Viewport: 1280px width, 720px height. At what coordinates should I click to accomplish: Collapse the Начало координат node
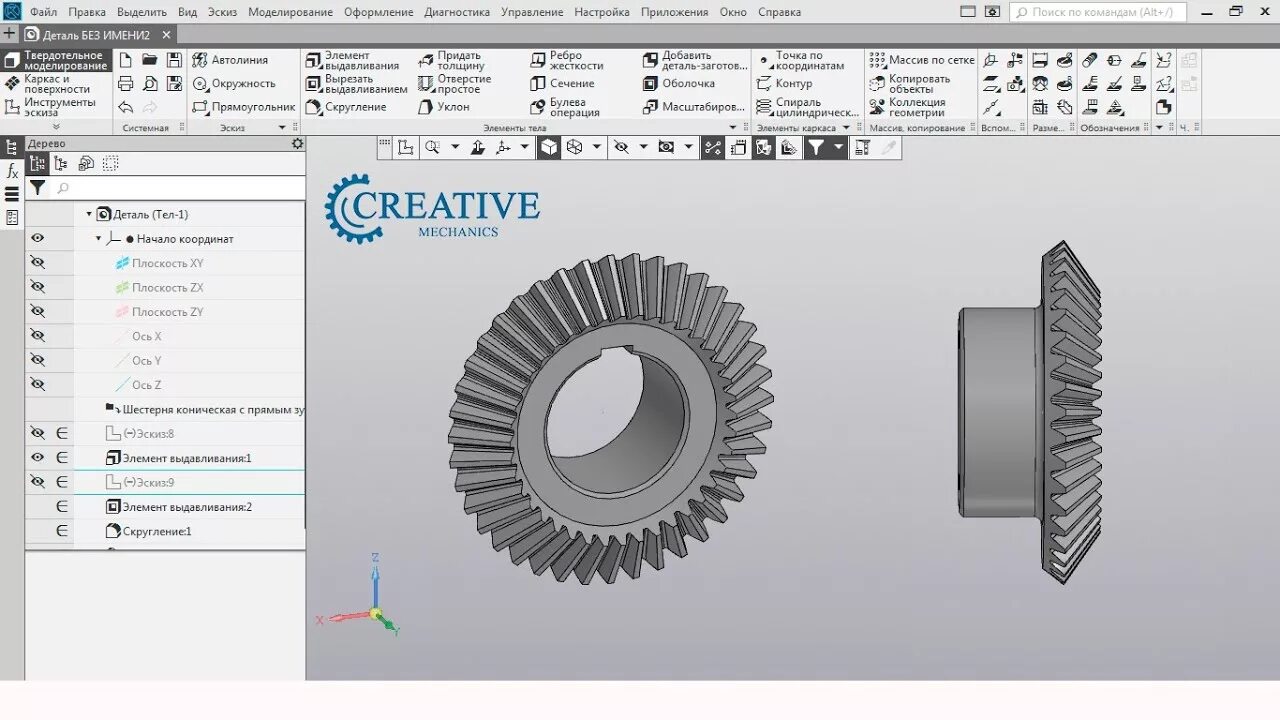pyautogui.click(x=98, y=239)
